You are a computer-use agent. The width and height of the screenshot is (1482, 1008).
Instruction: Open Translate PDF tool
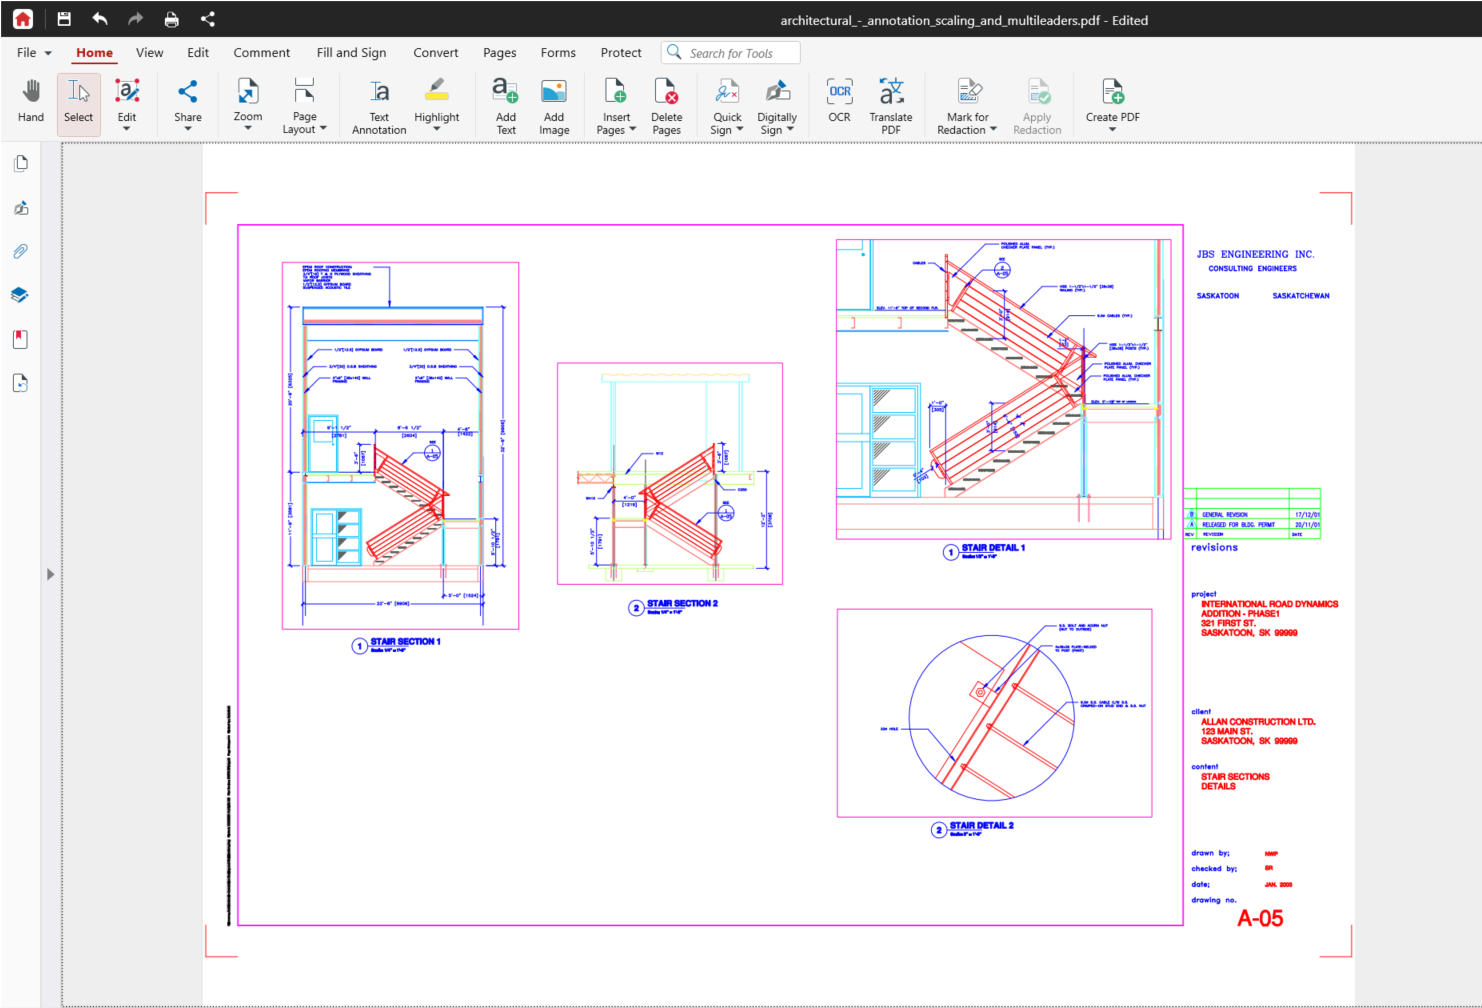coord(891,105)
